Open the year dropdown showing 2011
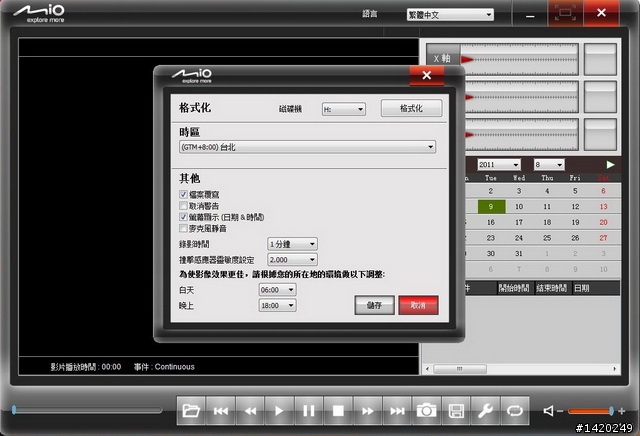This screenshot has height=436, width=640. tap(499, 165)
